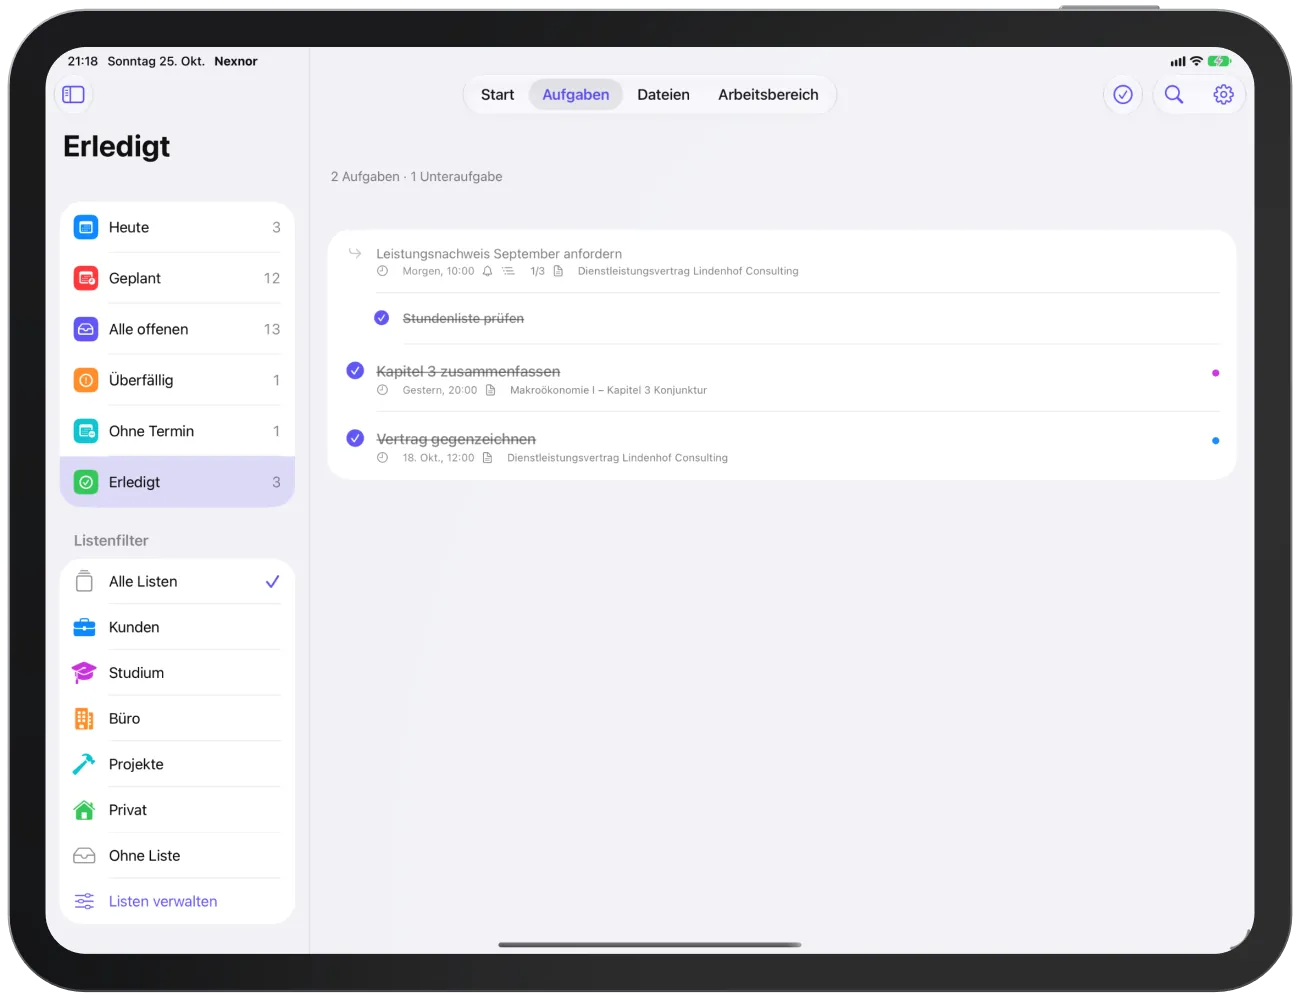
Task: Uncheck the Vertrag gegenzeichnen task
Action: [355, 438]
